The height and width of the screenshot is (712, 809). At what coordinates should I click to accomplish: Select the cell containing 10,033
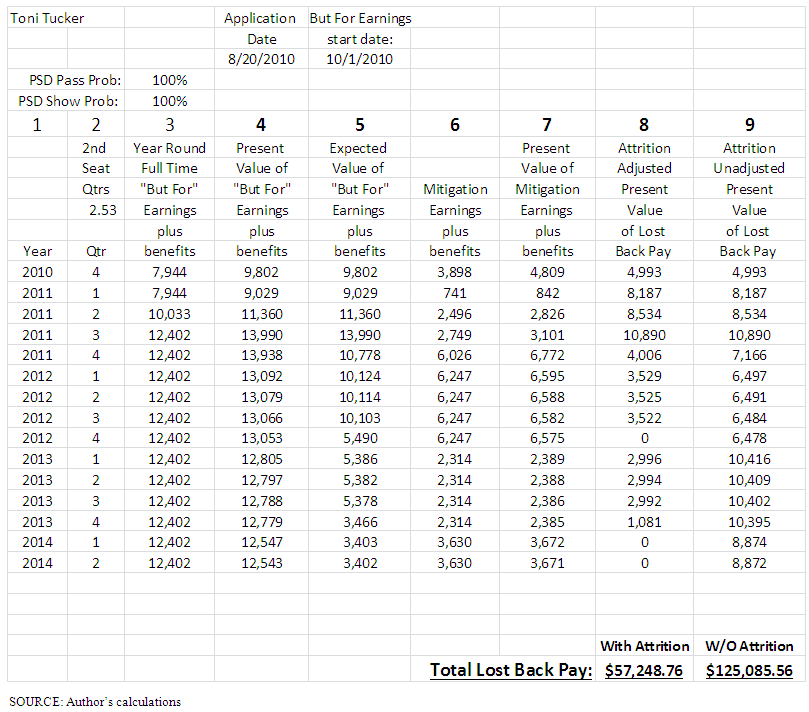(x=169, y=314)
